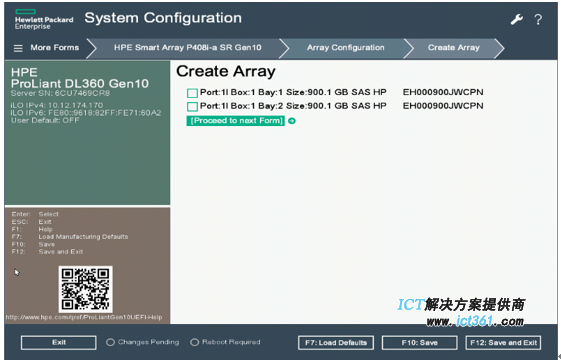Click the iLO IPv6 address text

click(86, 113)
